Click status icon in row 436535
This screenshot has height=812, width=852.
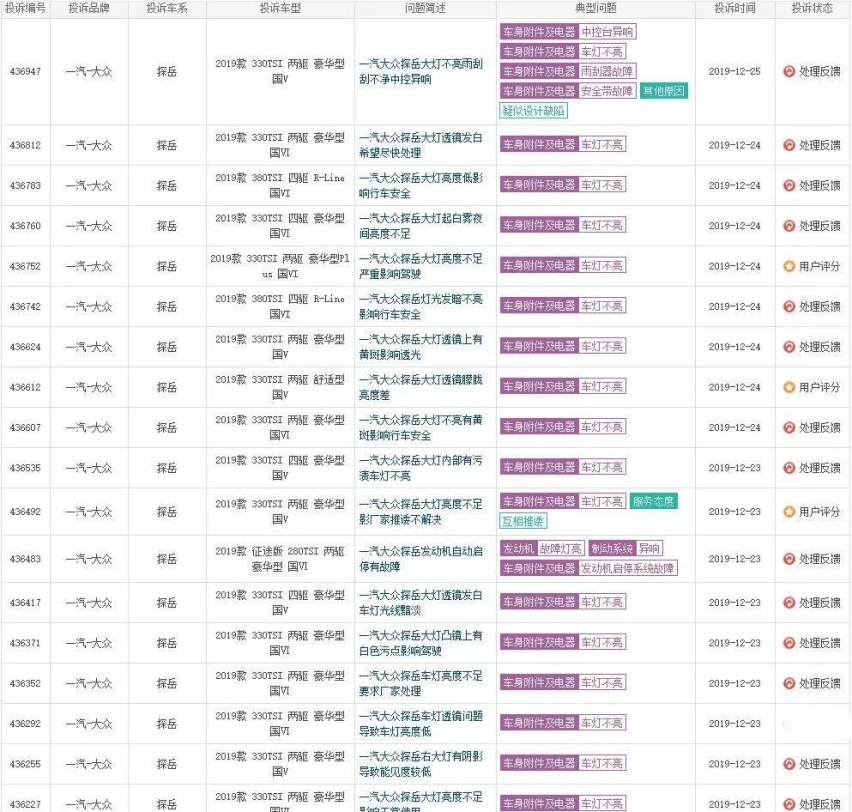point(789,468)
